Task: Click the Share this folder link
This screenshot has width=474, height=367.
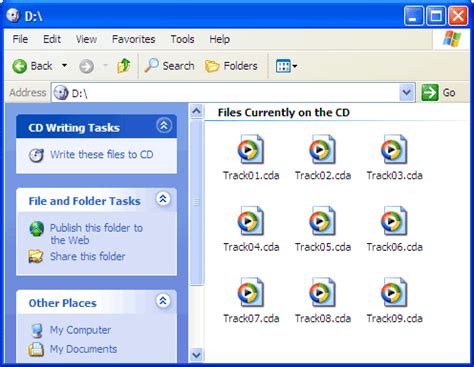Action: point(87,256)
